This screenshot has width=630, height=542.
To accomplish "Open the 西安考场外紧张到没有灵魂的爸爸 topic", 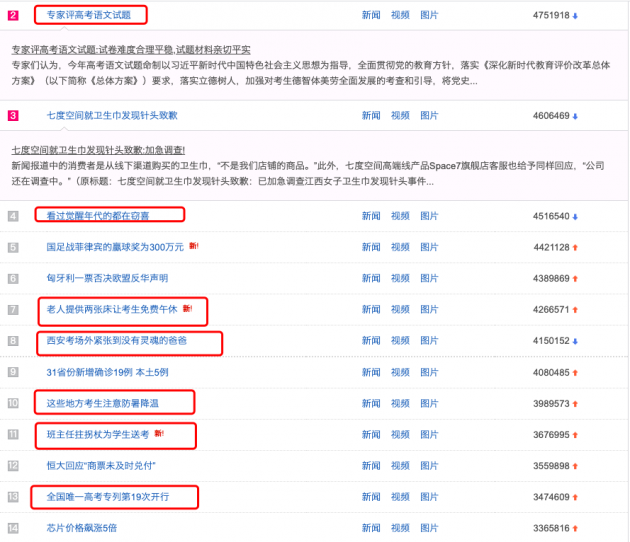I will coord(117,341).
